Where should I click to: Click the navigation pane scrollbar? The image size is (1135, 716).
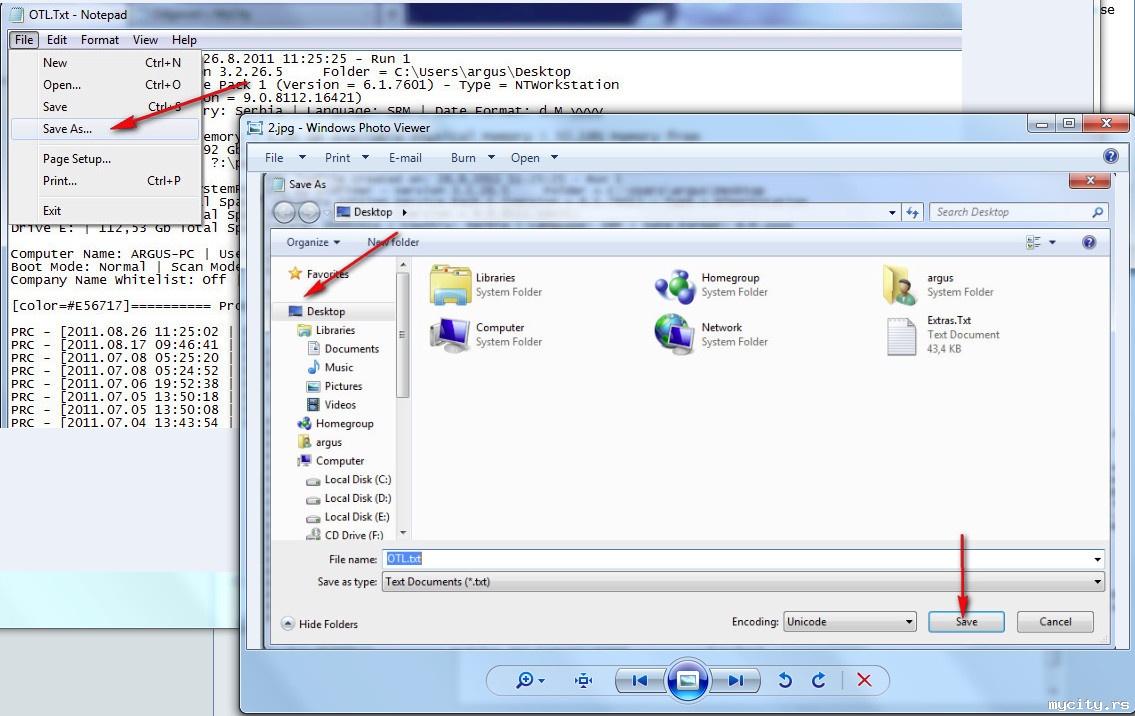(x=403, y=334)
